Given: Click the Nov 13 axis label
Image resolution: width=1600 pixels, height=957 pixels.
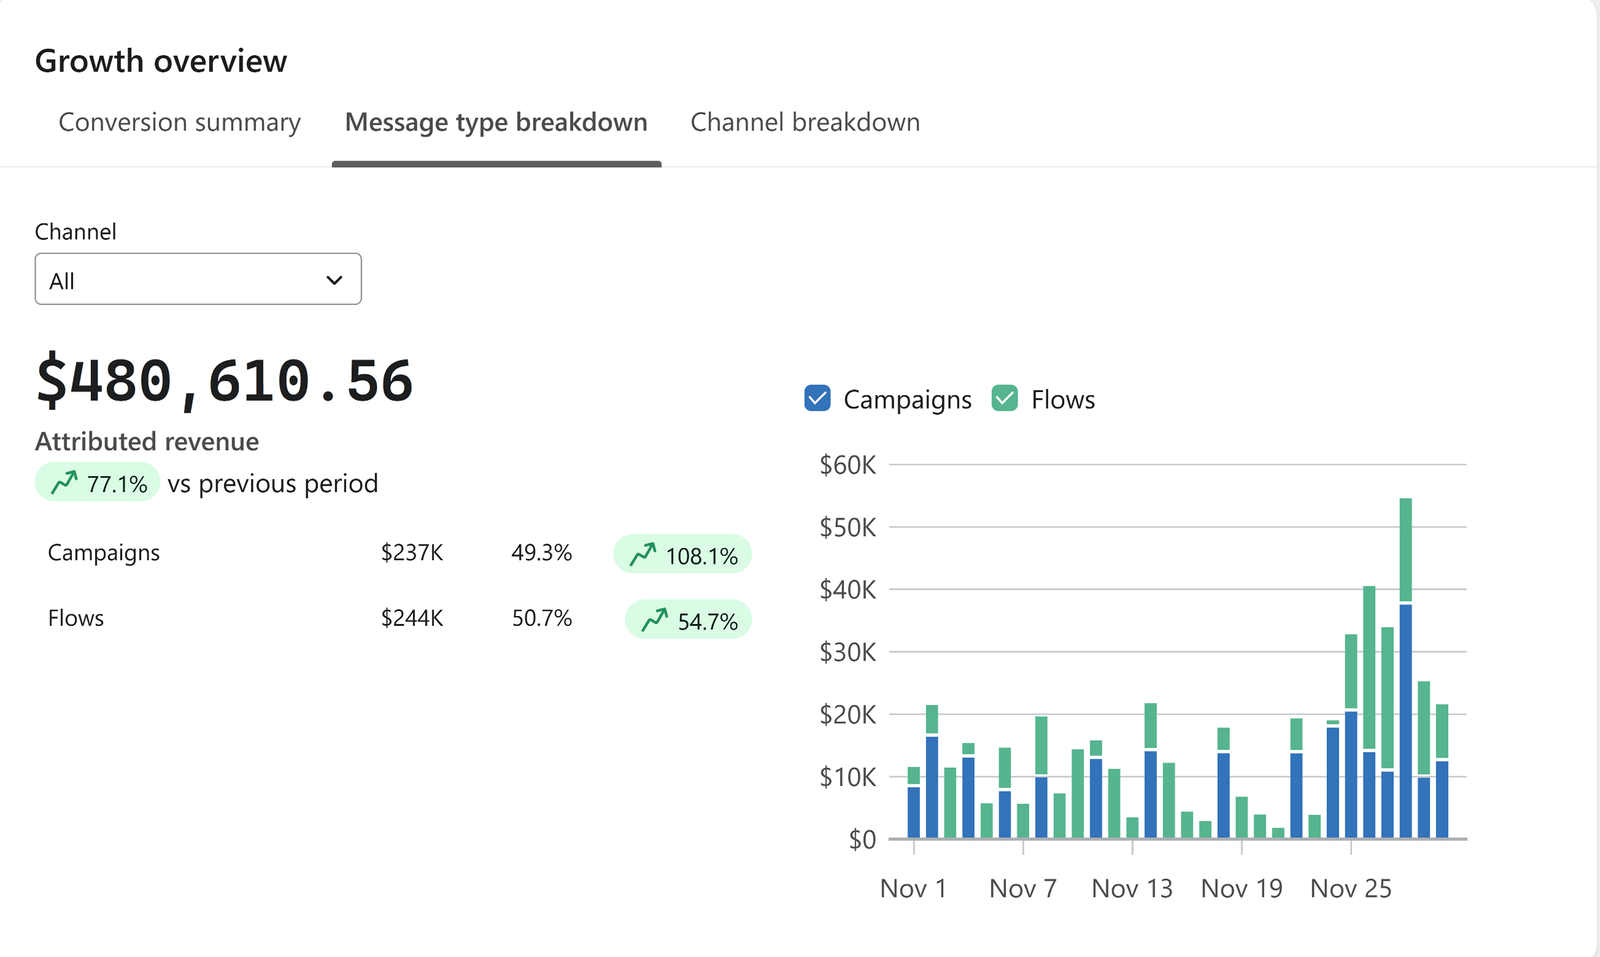Looking at the screenshot, I should 1131,888.
